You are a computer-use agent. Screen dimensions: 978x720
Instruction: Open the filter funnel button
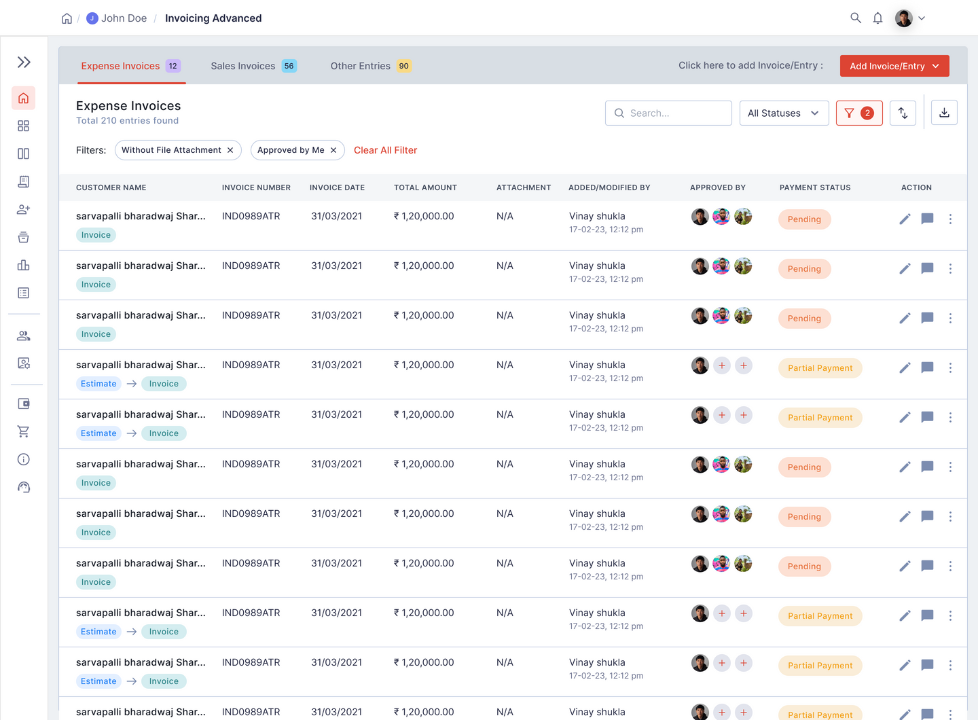[859, 113]
